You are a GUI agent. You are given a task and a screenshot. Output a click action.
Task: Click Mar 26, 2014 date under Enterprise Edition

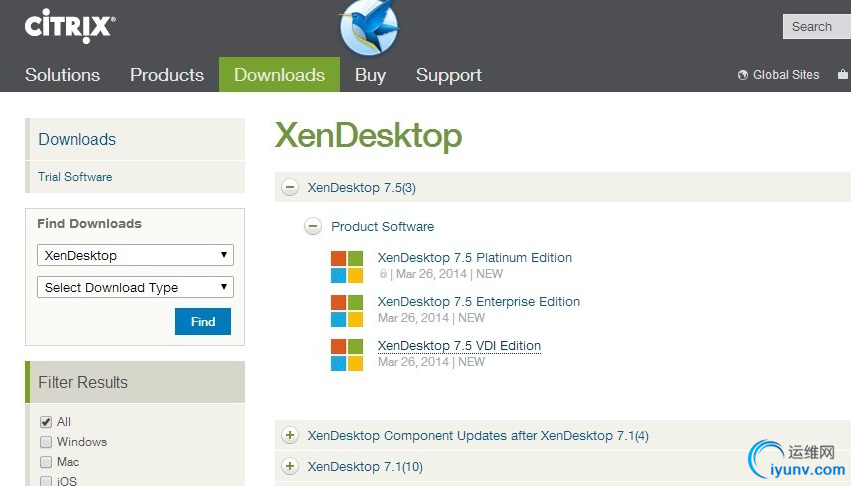[x=413, y=318]
